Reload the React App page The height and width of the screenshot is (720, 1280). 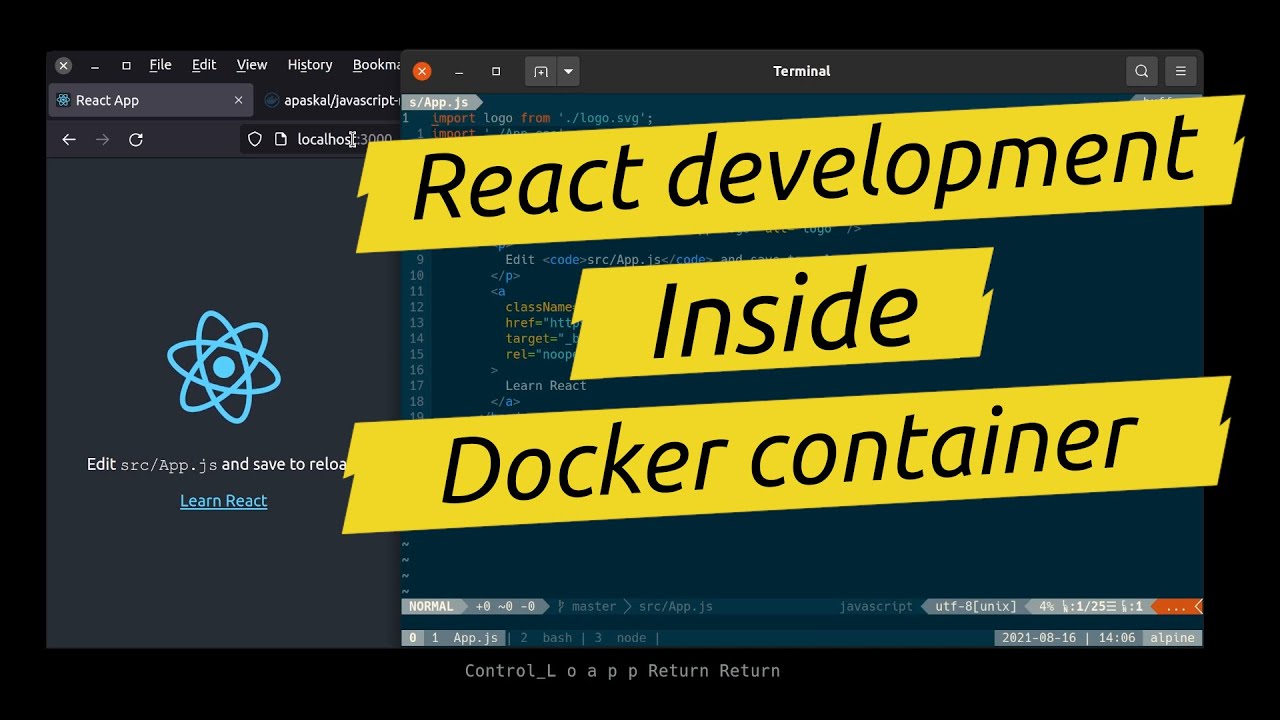(x=136, y=140)
